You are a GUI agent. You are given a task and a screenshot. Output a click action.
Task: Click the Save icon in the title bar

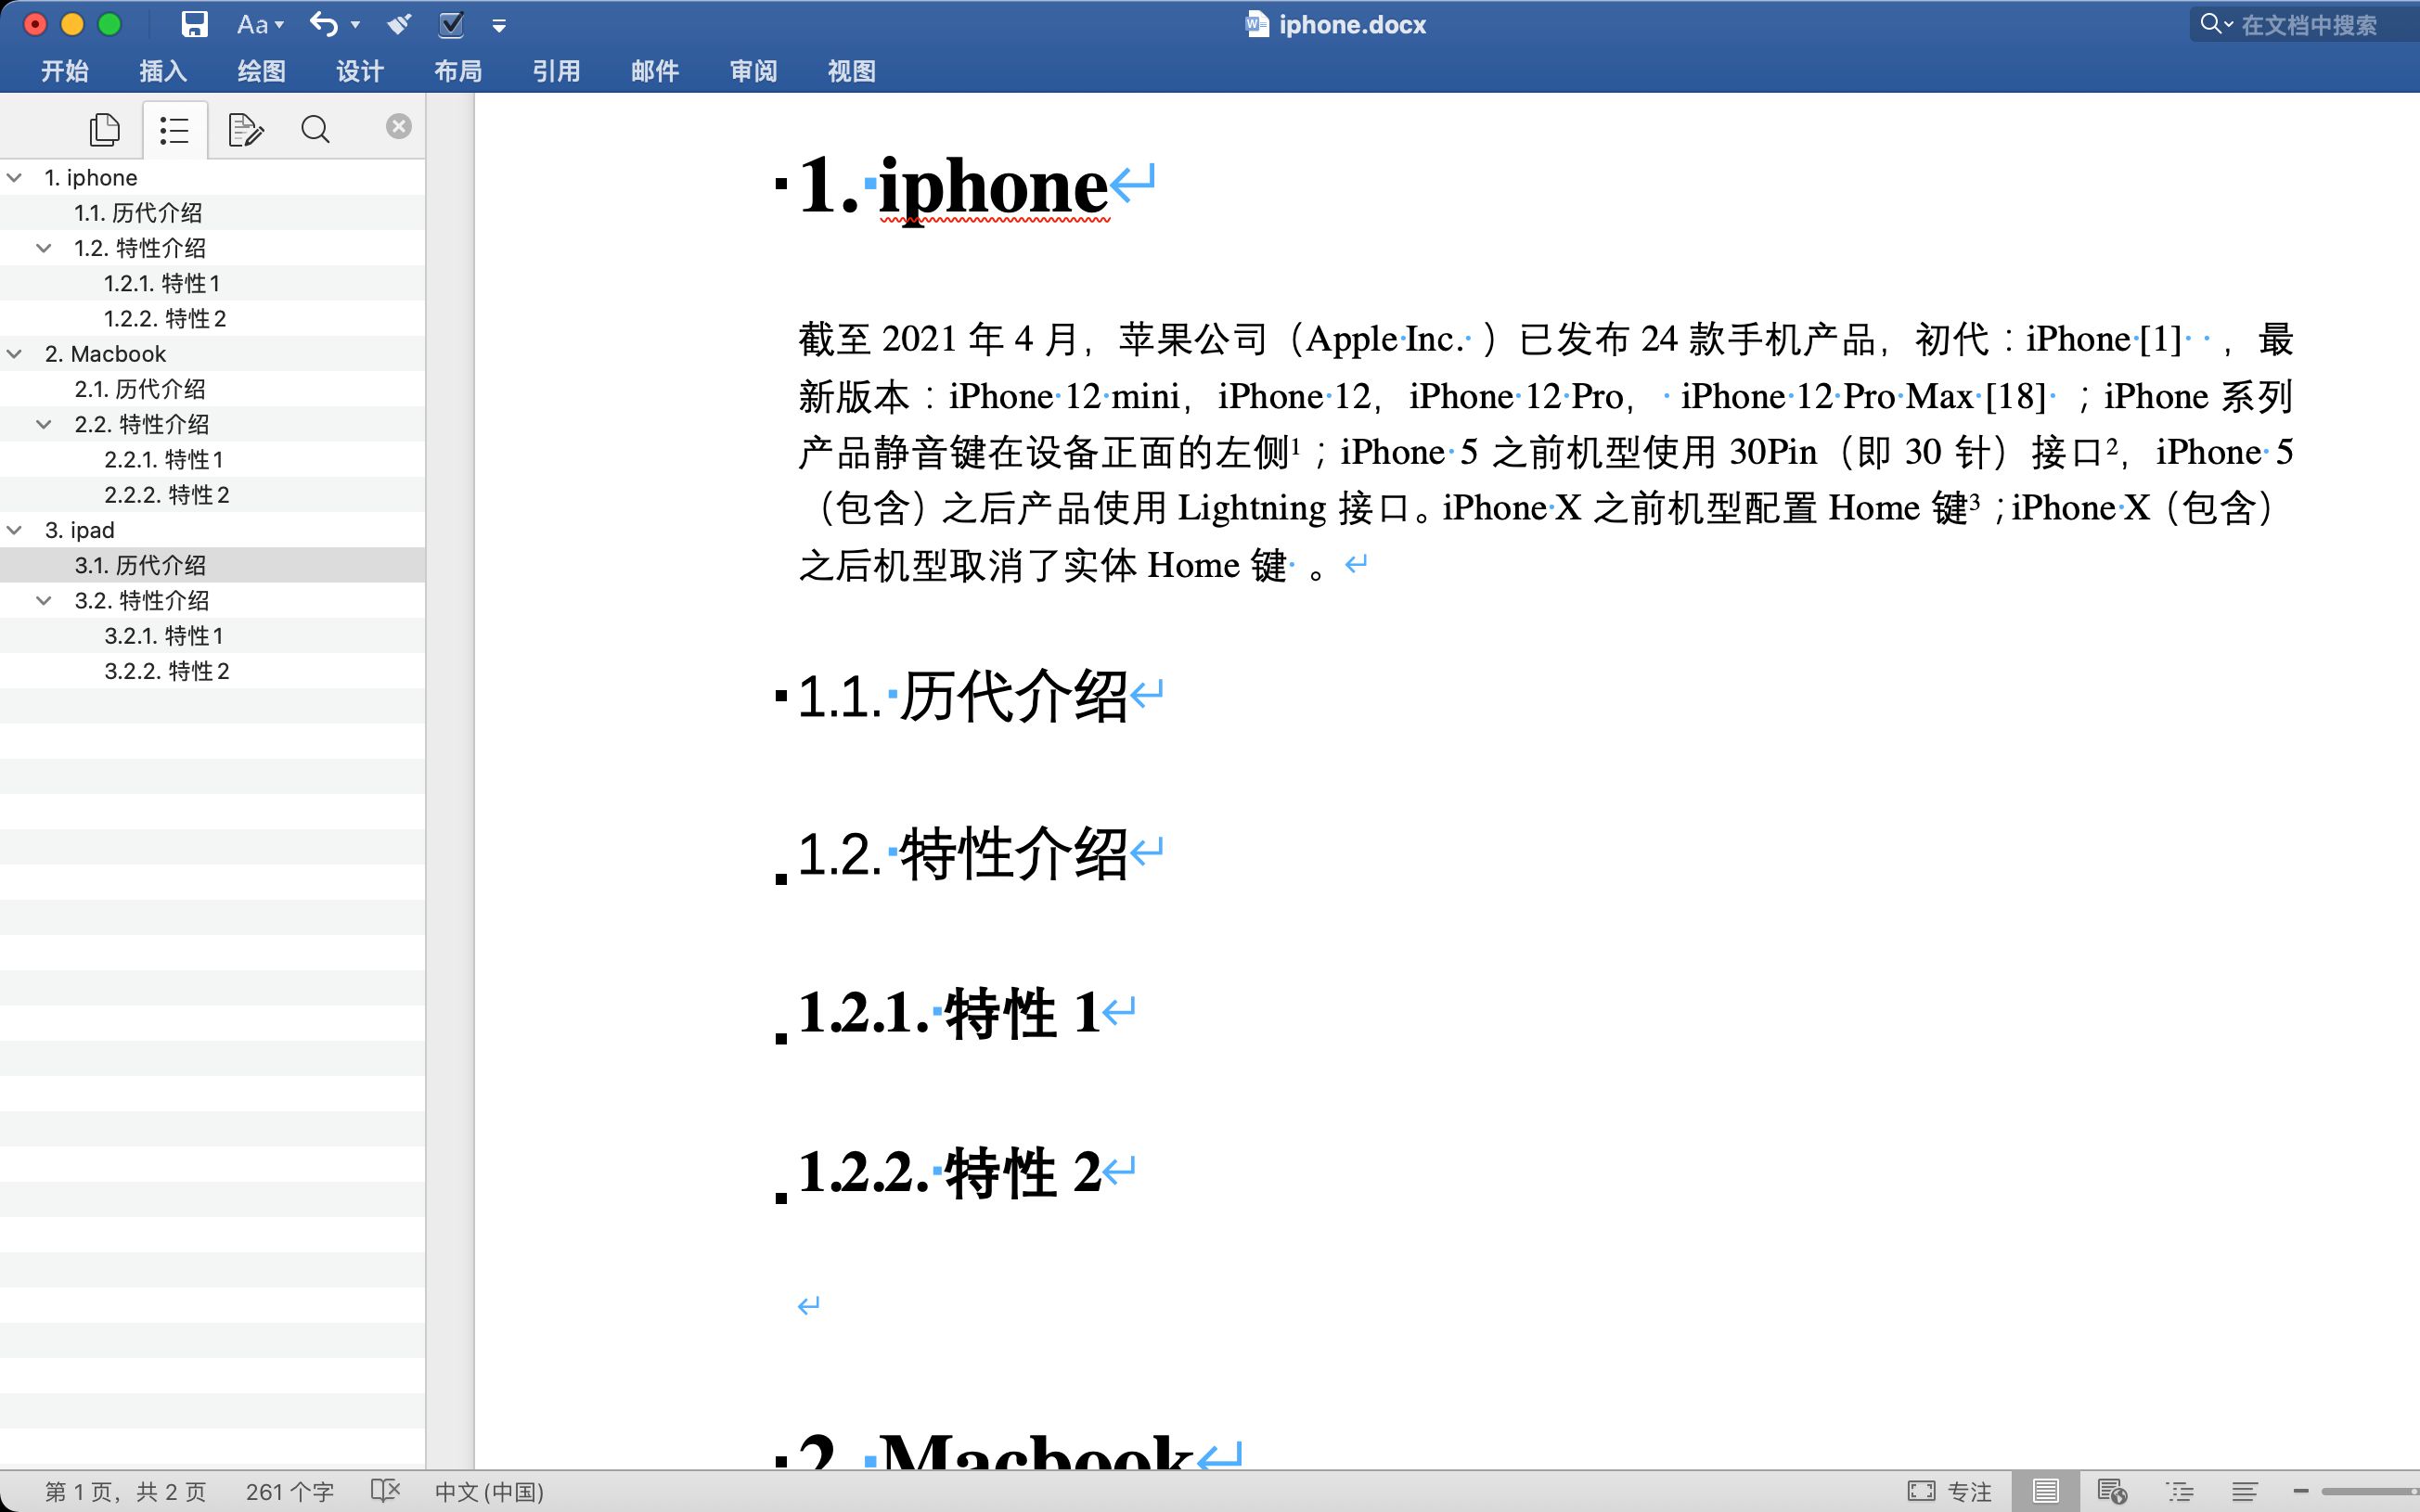pyautogui.click(x=194, y=24)
